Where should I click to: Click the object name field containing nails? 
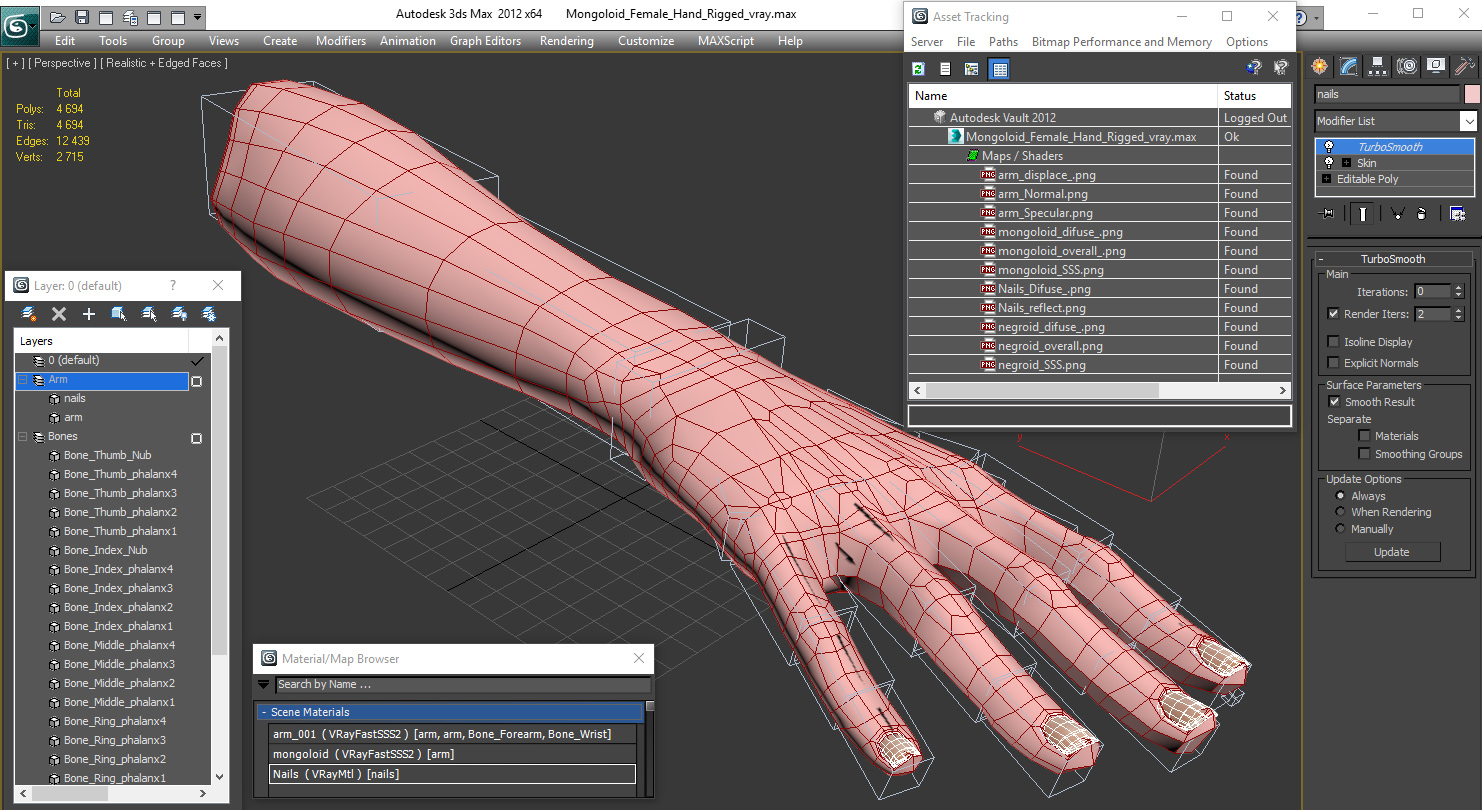pos(1387,94)
